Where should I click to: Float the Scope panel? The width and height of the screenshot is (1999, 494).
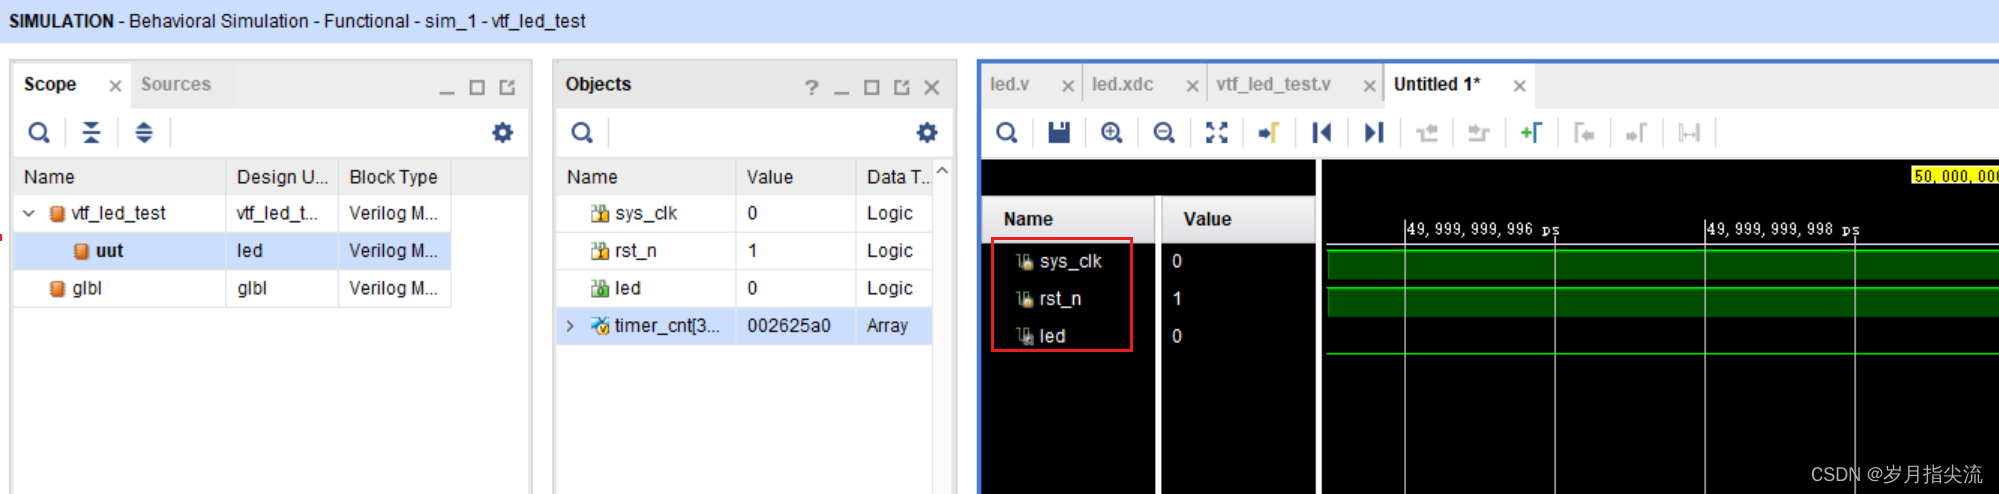click(x=507, y=88)
